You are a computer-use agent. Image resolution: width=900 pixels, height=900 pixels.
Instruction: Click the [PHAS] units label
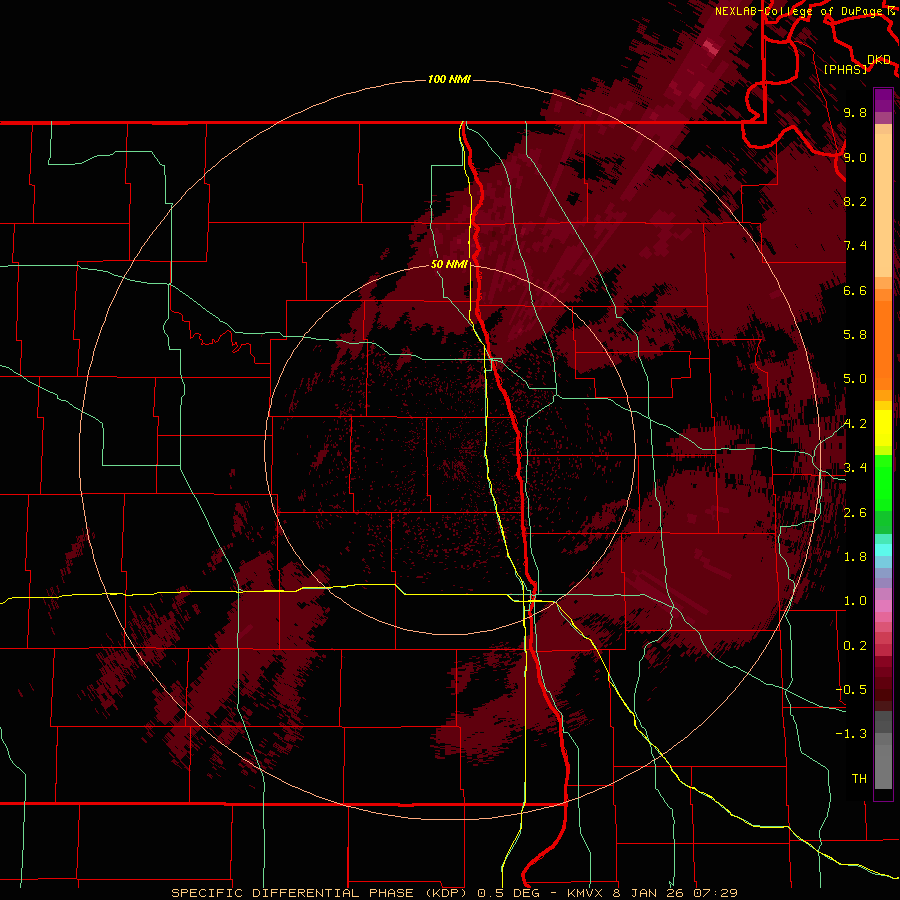pyautogui.click(x=845, y=69)
